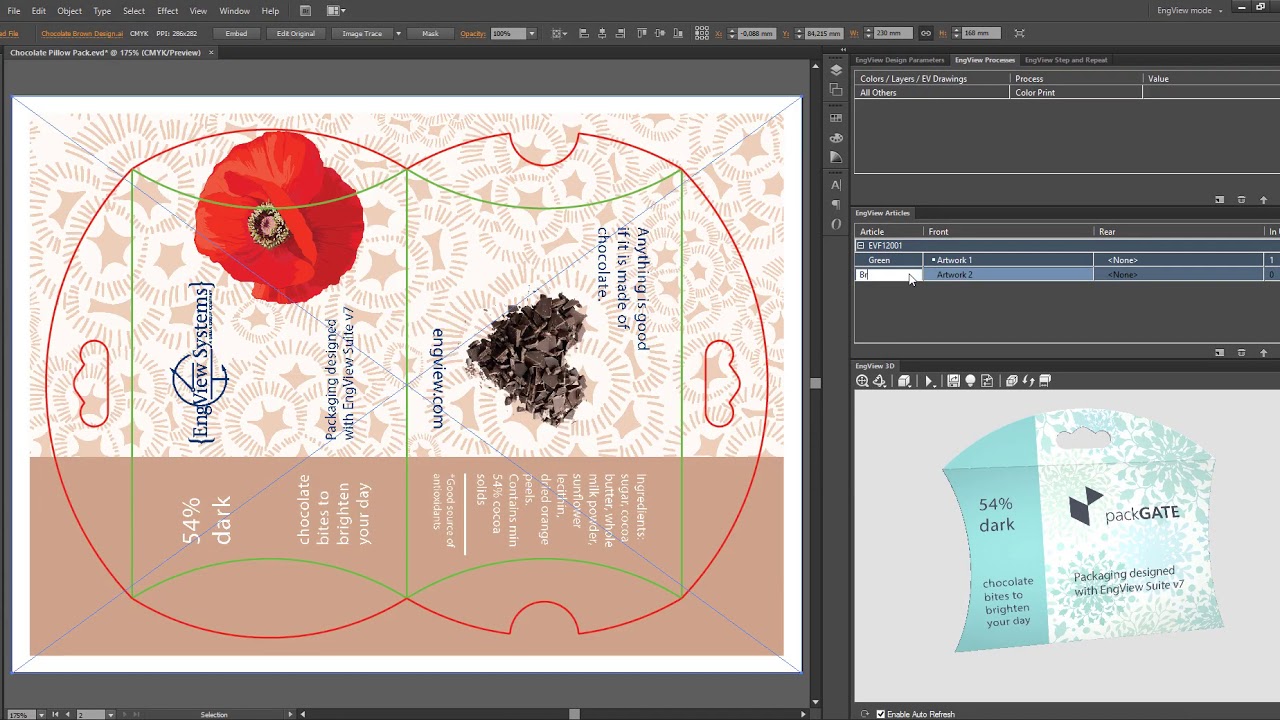This screenshot has width=1280, height=720.
Task: Select the Artwork 1 front cell
Action: click(x=1008, y=260)
